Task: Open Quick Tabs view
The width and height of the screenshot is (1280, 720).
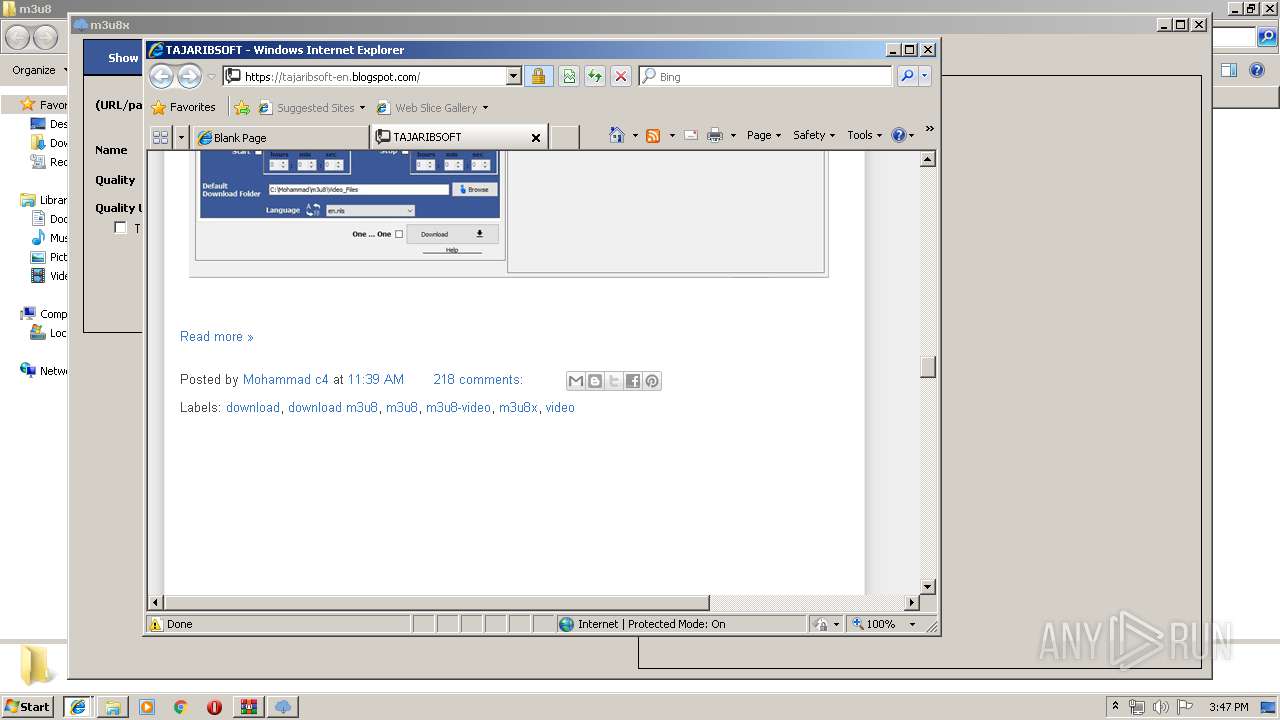Action: (x=160, y=137)
